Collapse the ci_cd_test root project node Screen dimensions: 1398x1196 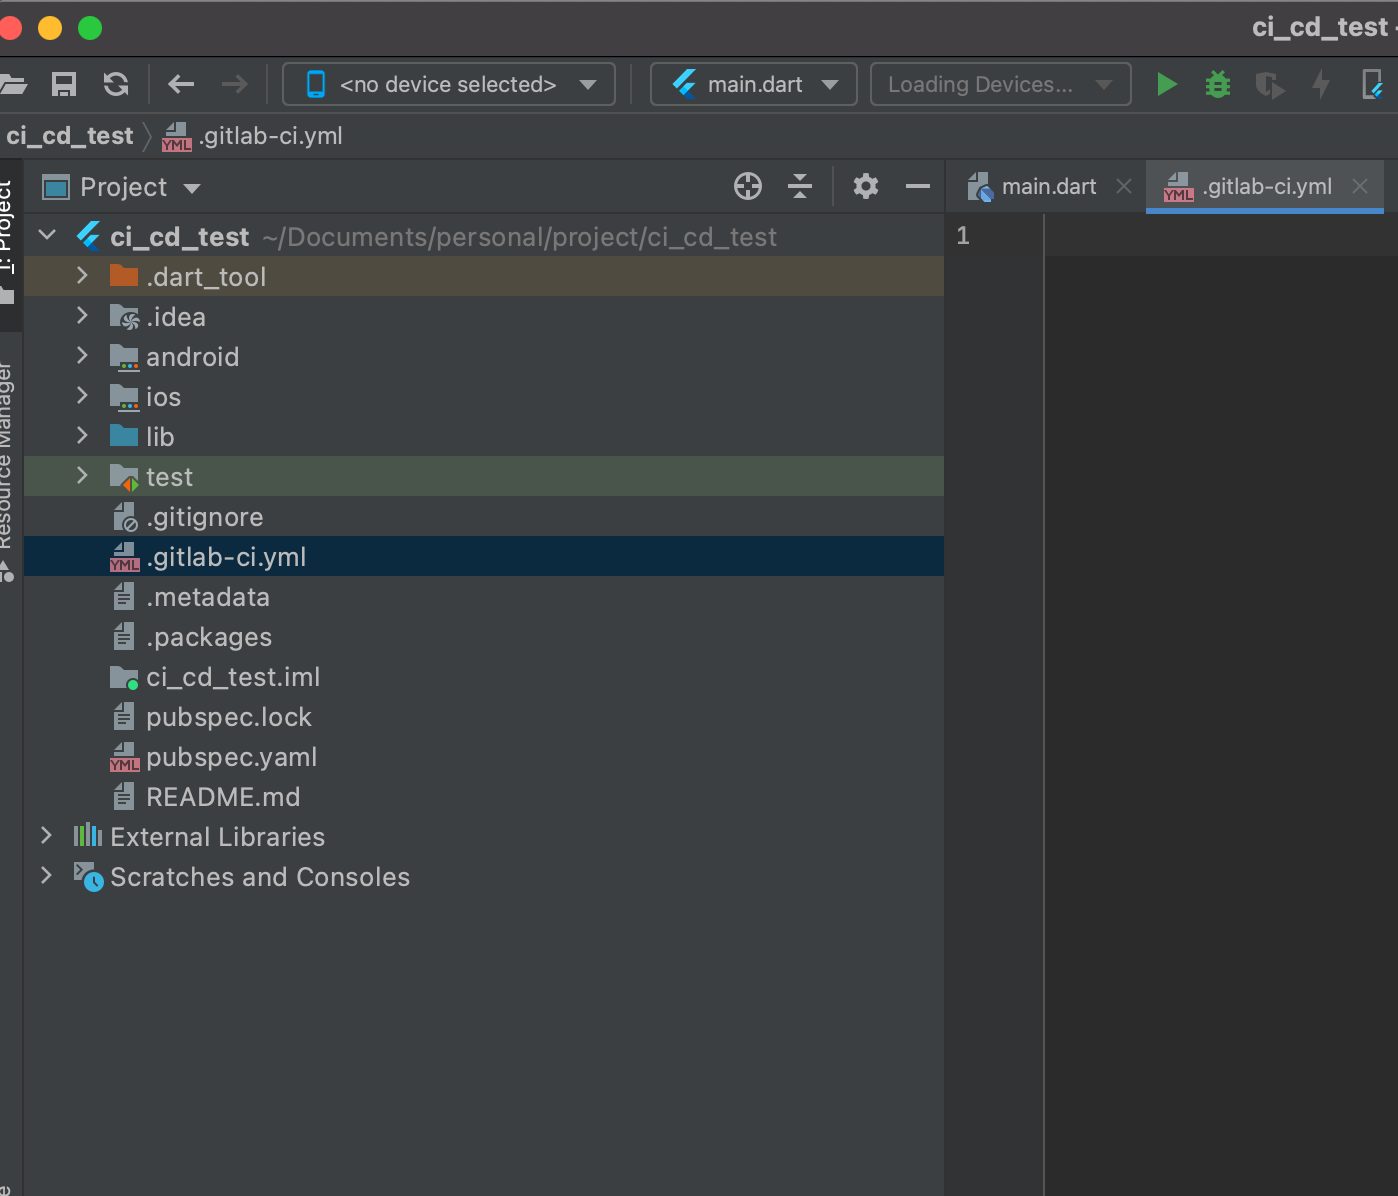[x=47, y=236]
